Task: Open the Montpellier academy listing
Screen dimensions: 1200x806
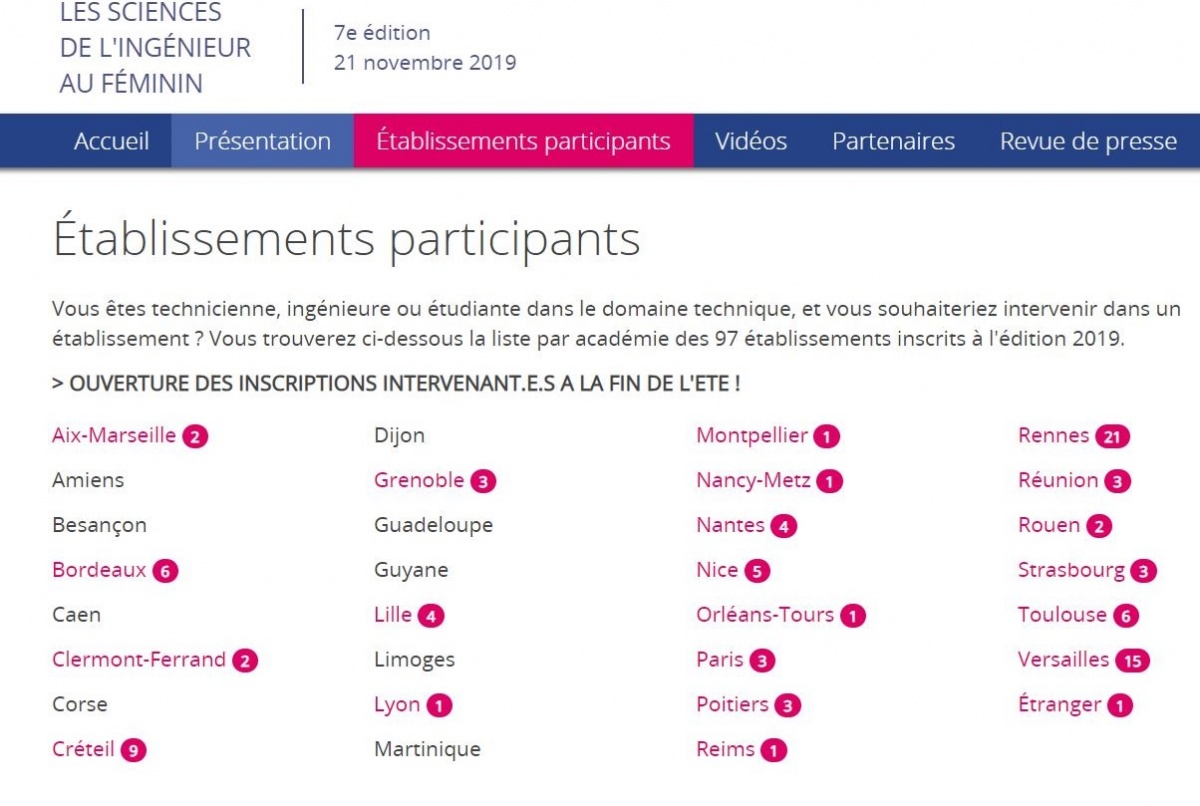Action: coord(750,435)
